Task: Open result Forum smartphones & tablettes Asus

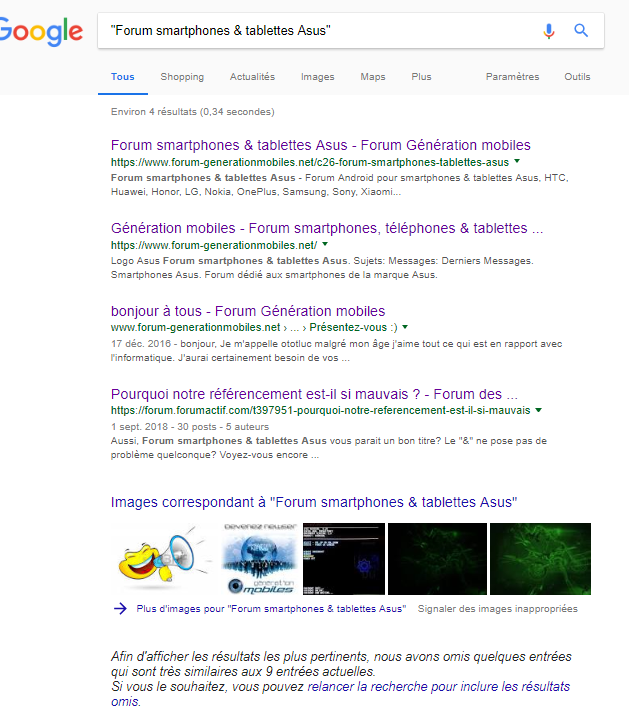Action: pos(321,145)
